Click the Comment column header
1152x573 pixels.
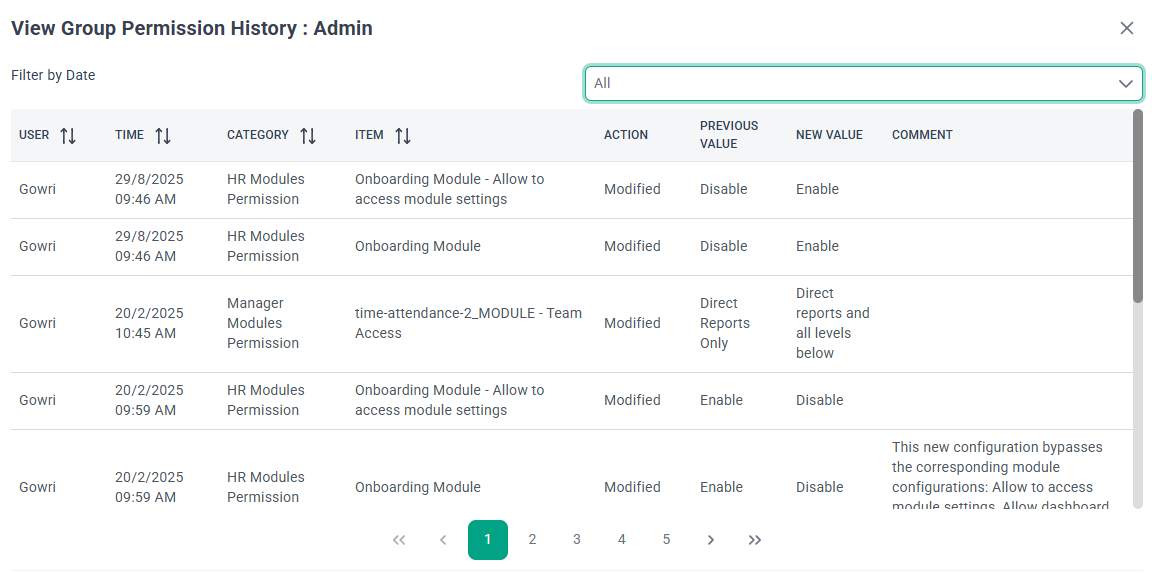922,135
